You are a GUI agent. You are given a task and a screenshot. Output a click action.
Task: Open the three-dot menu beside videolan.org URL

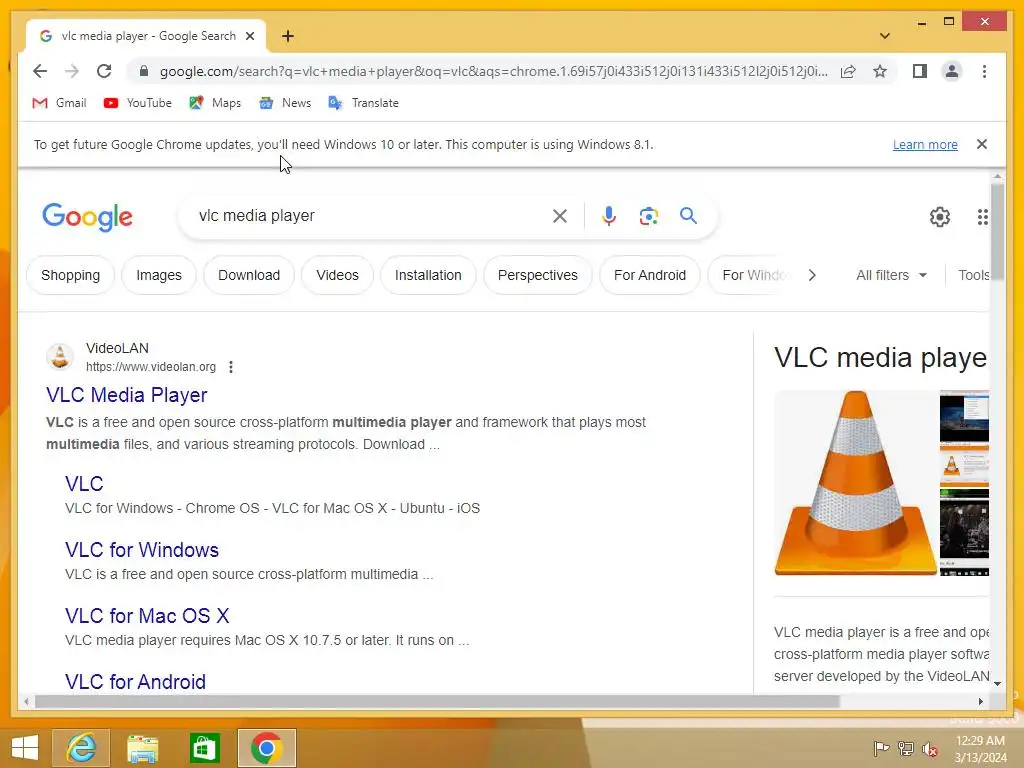[231, 367]
